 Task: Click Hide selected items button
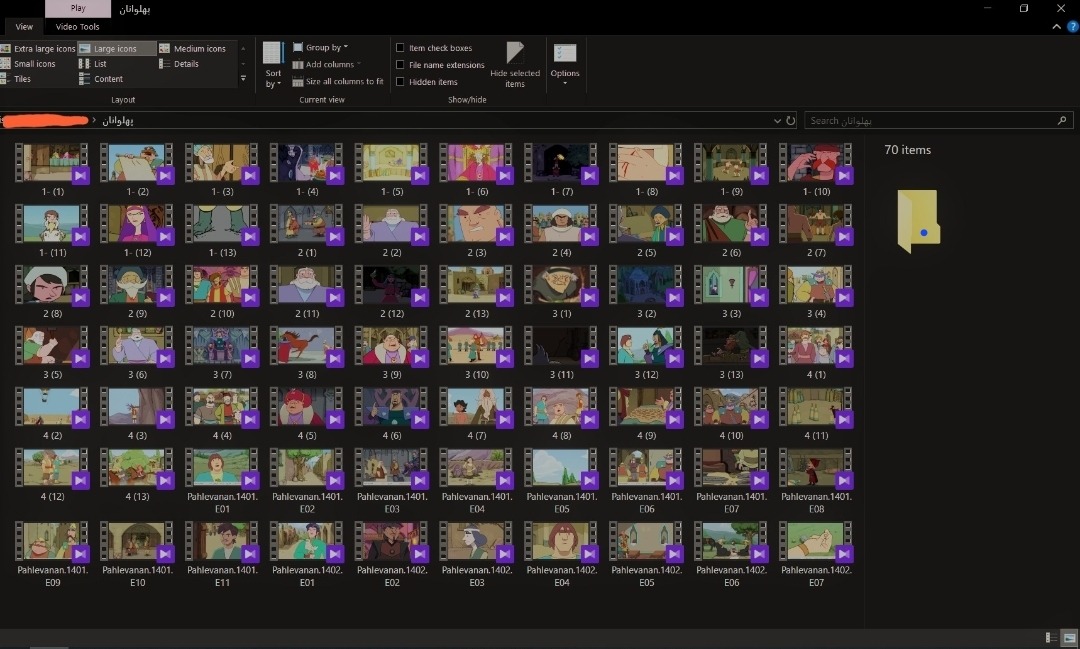coord(515,65)
